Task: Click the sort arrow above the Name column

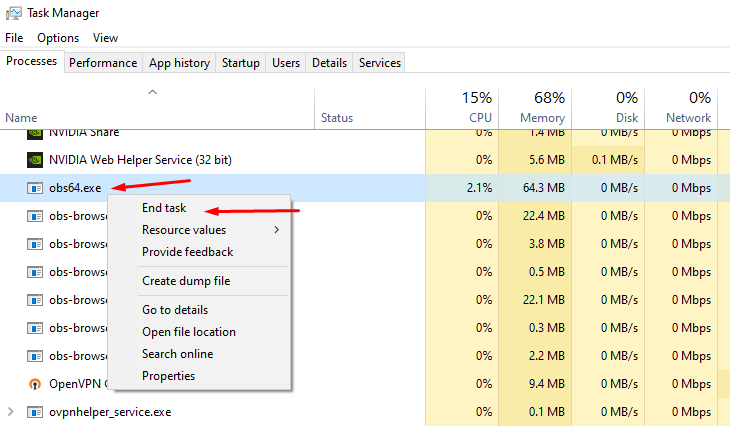Action: pos(152,92)
